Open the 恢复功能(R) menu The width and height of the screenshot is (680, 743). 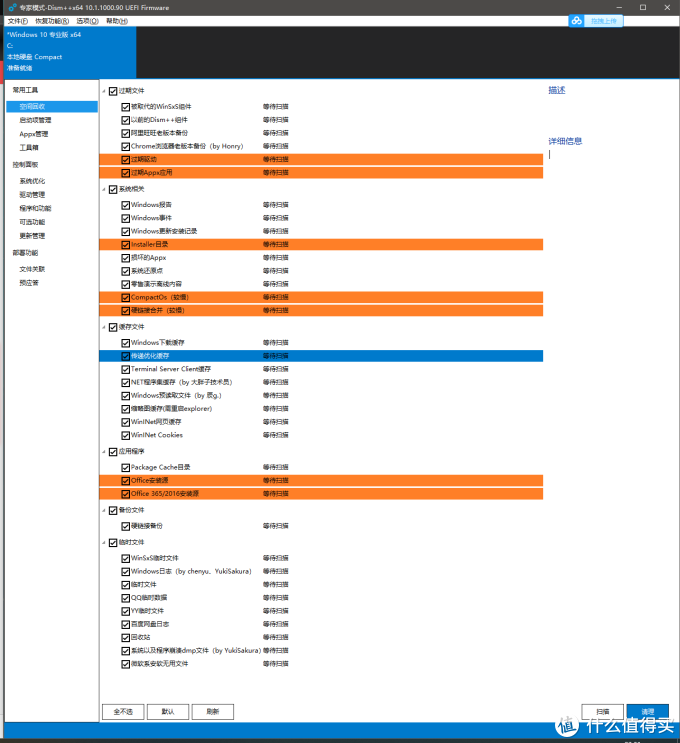coord(52,21)
